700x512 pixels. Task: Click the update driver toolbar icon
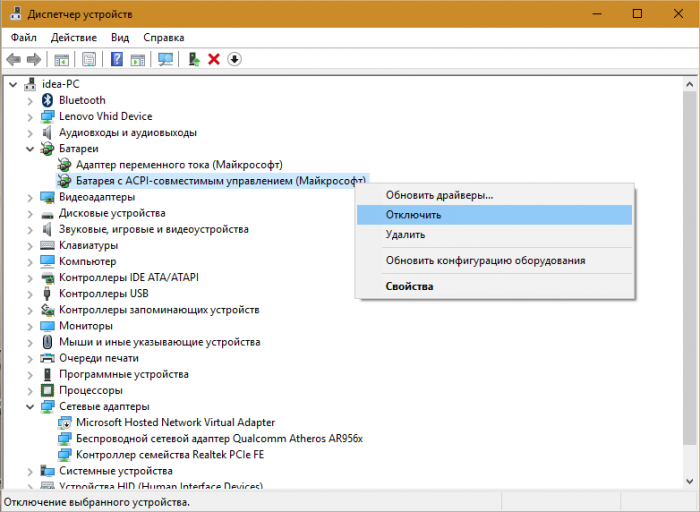coord(194,60)
